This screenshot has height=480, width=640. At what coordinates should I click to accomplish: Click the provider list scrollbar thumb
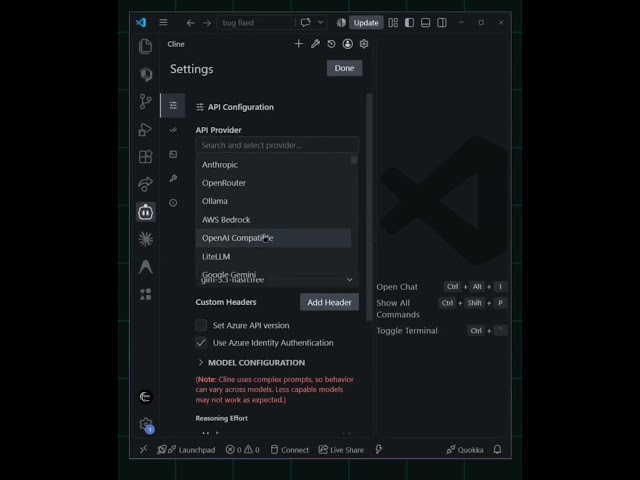(x=354, y=160)
